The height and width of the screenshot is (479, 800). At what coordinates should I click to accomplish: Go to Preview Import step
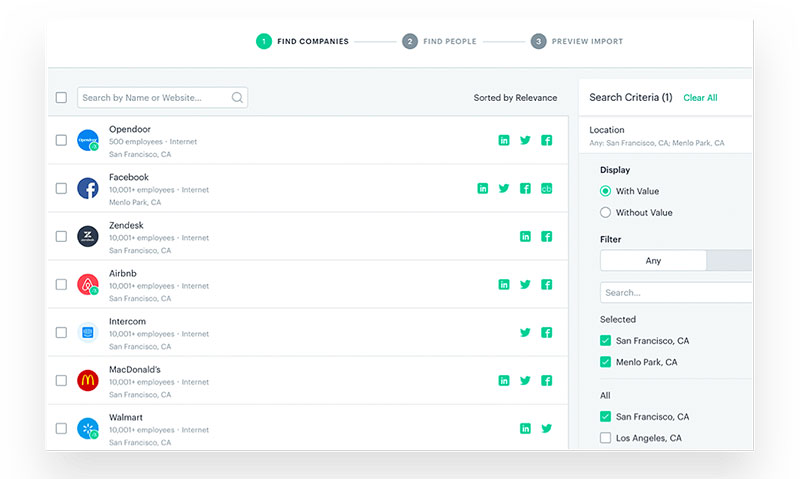pos(577,41)
